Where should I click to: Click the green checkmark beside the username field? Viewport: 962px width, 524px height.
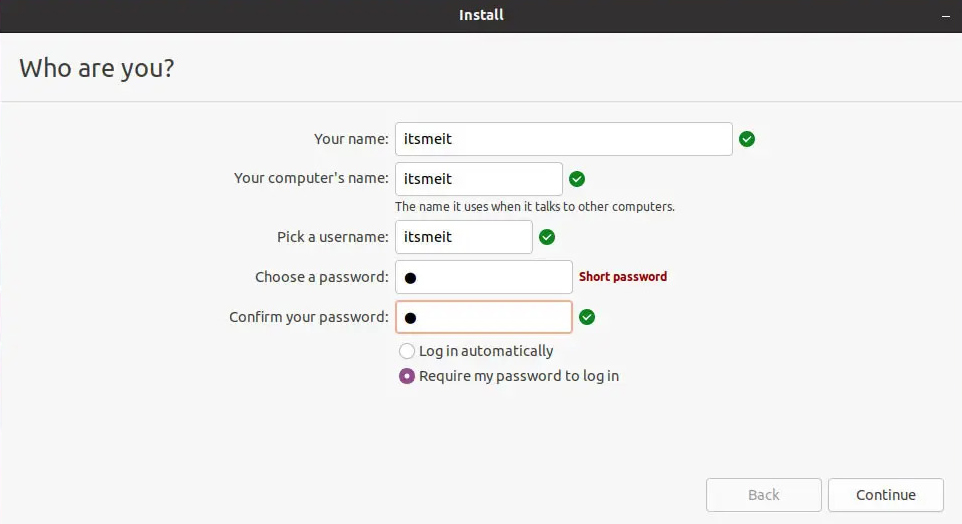547,237
